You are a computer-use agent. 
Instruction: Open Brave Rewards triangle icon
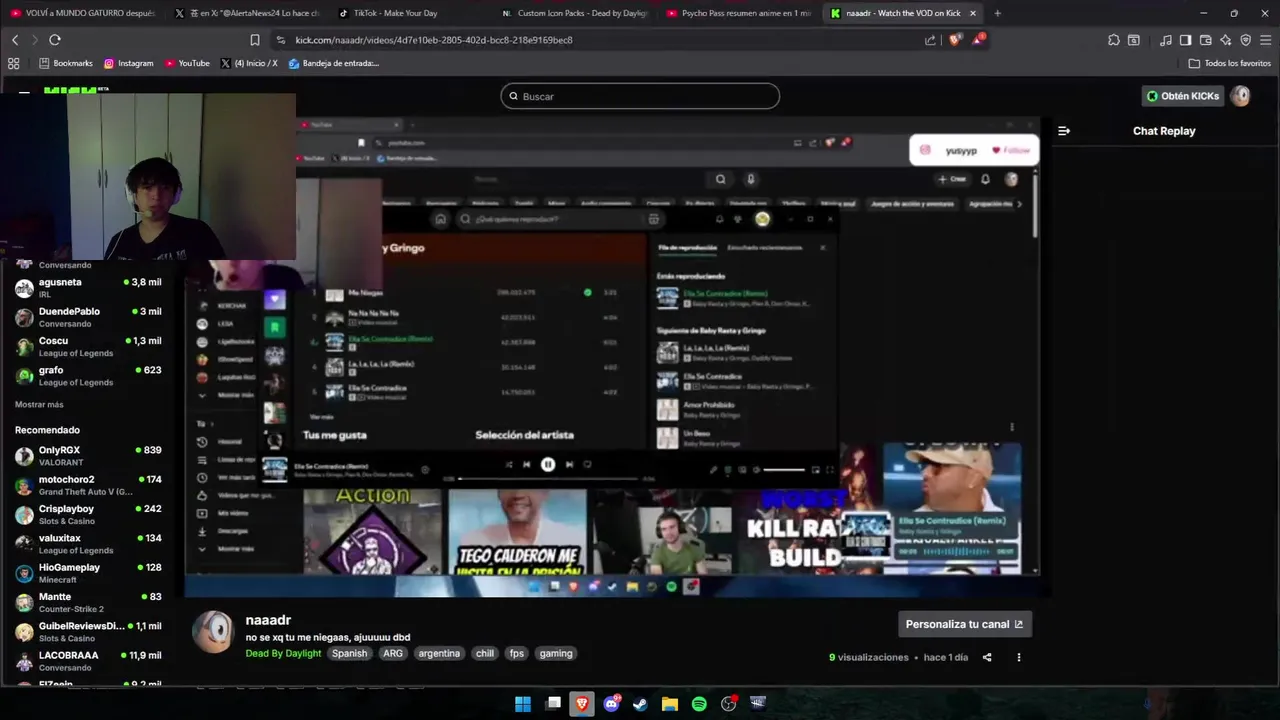(x=977, y=40)
